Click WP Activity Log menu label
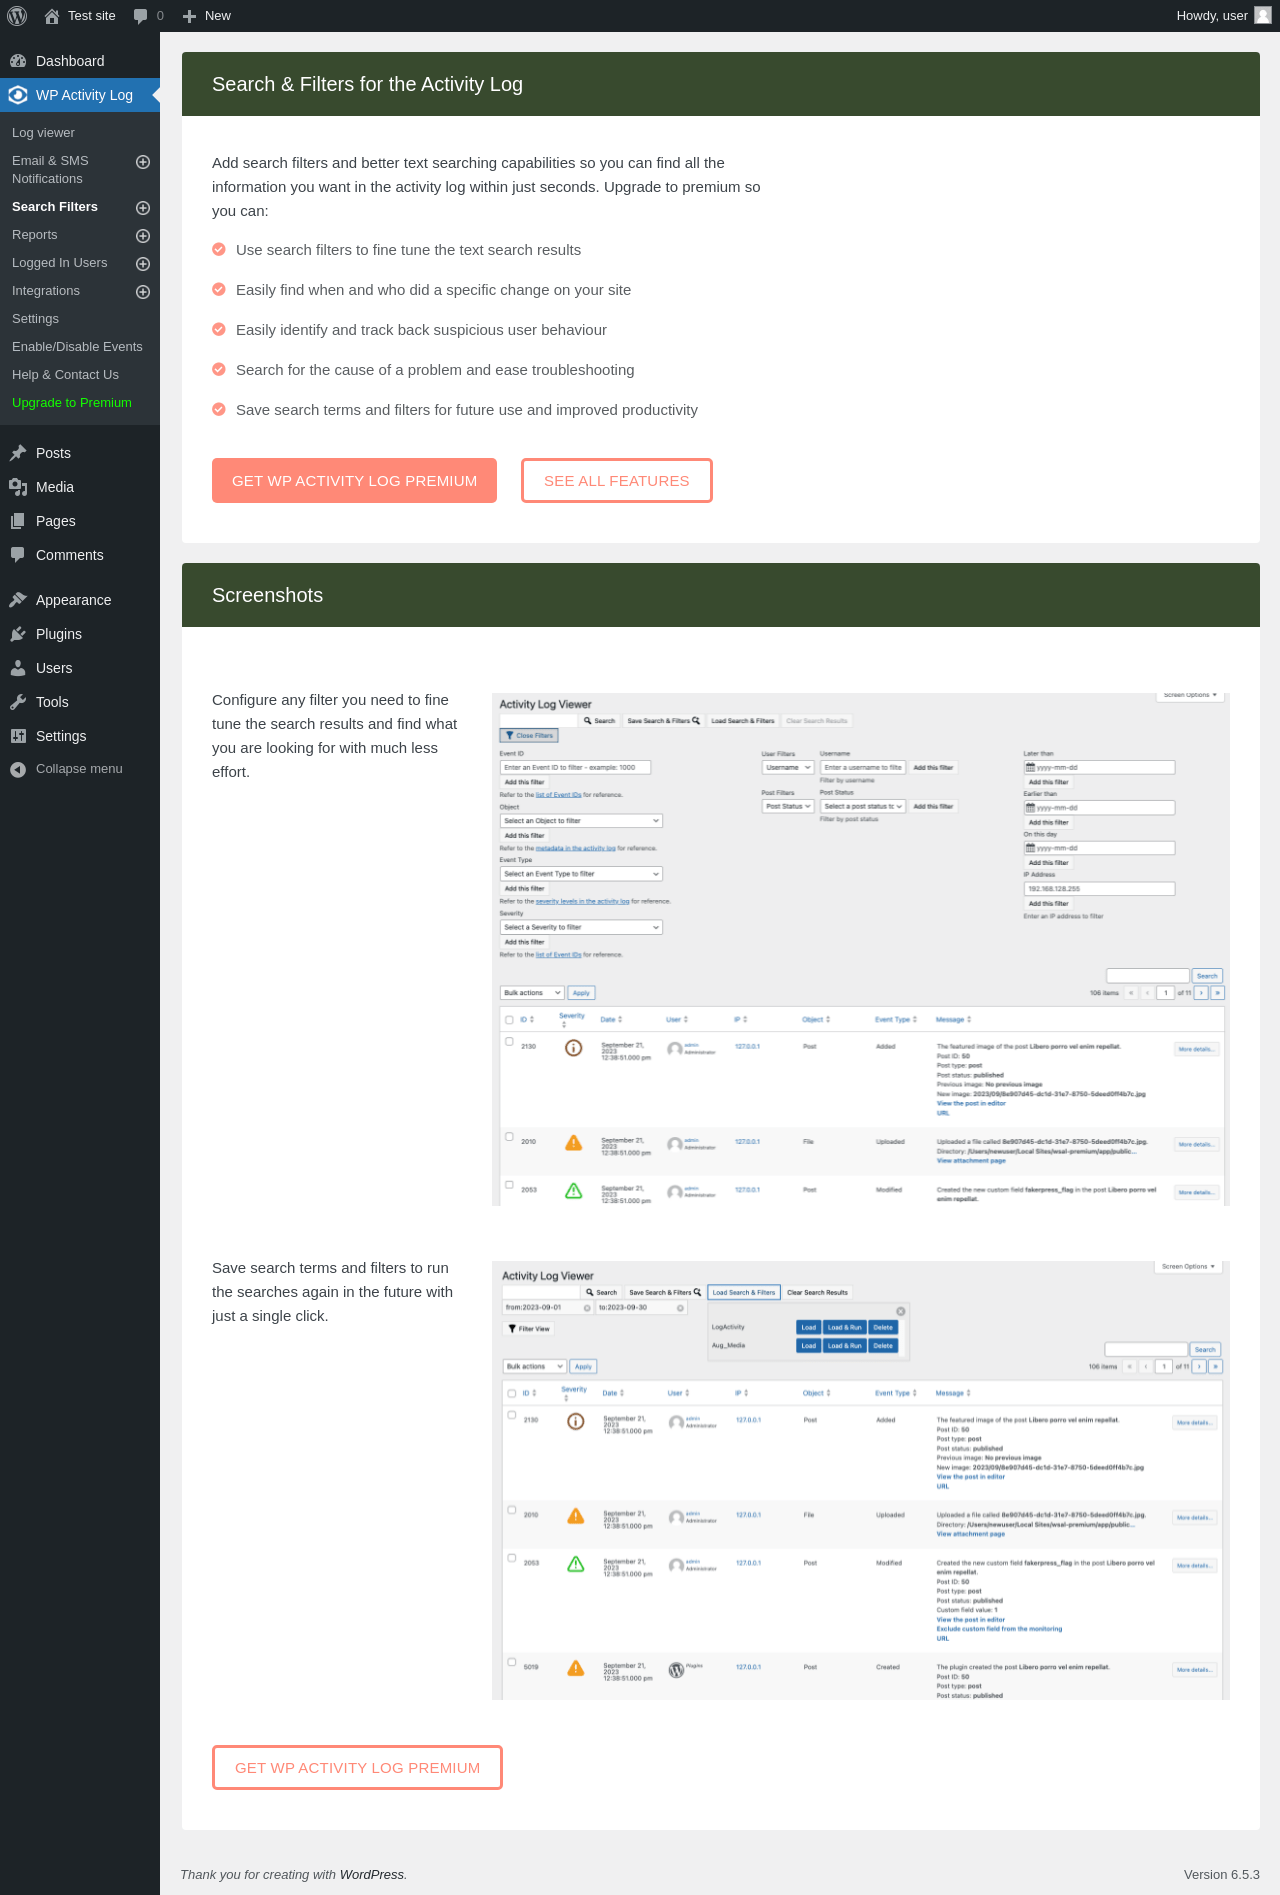1280x1895 pixels. [x=84, y=95]
